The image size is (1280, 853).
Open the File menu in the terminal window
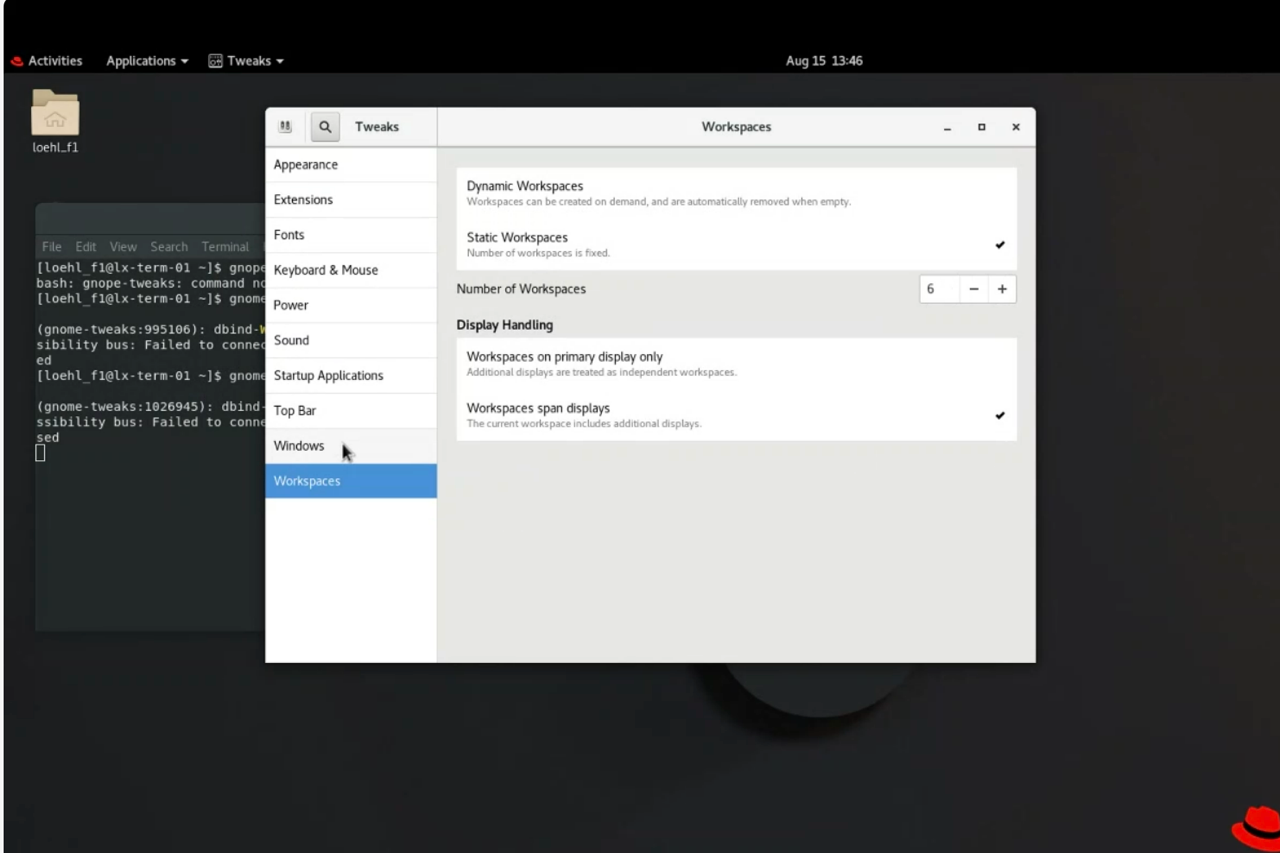(x=52, y=247)
